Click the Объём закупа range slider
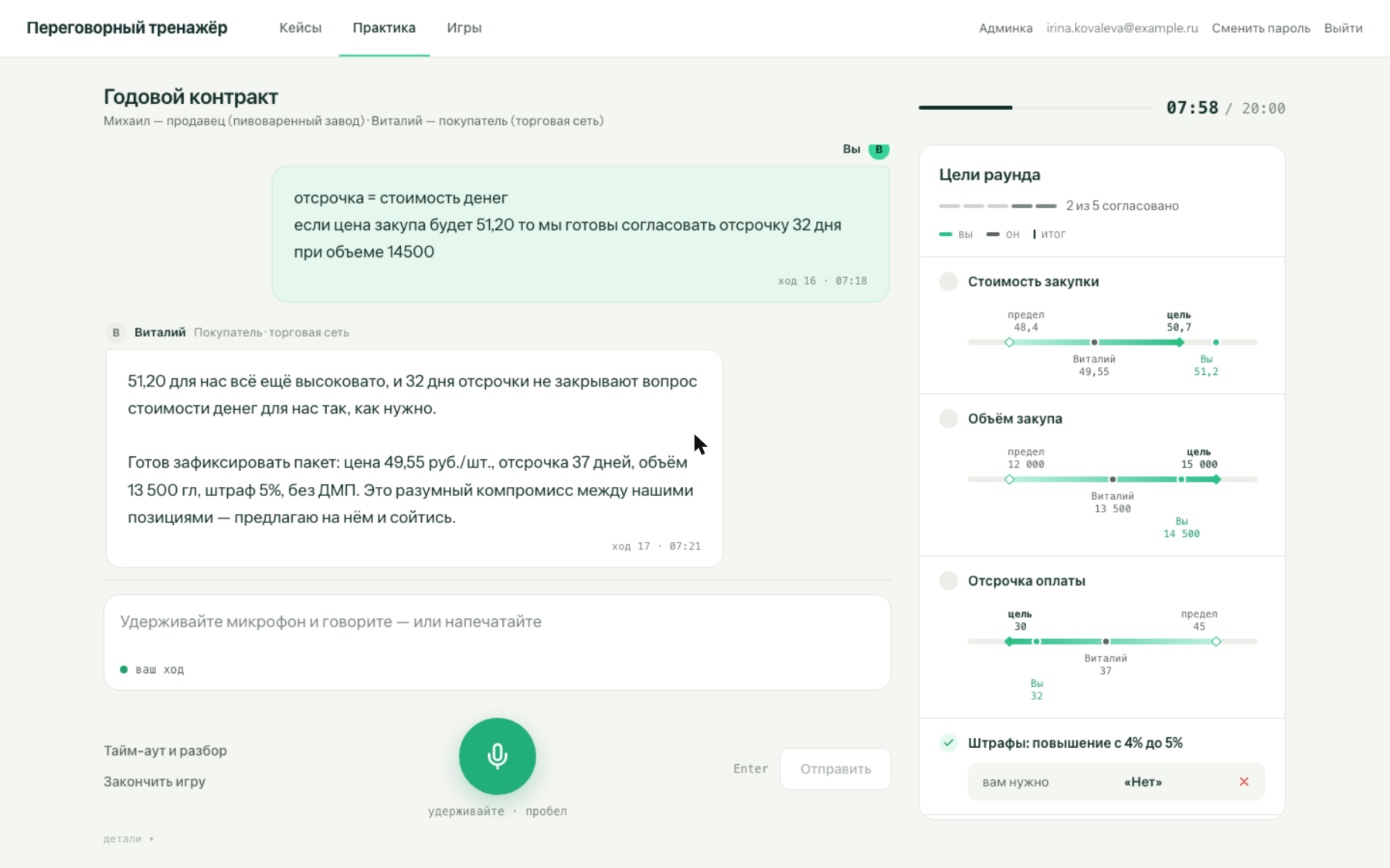Viewport: 1390px width, 868px height. click(x=1112, y=479)
